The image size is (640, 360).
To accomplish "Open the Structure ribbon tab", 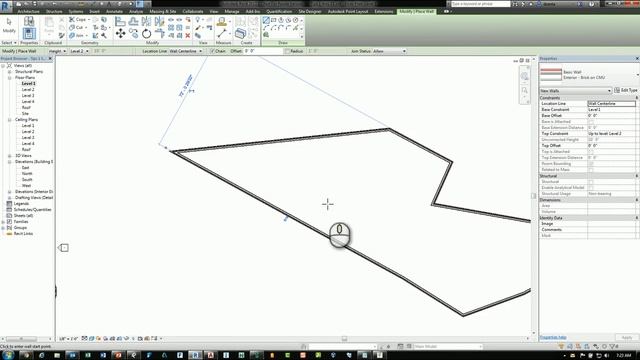I will [x=54, y=11].
